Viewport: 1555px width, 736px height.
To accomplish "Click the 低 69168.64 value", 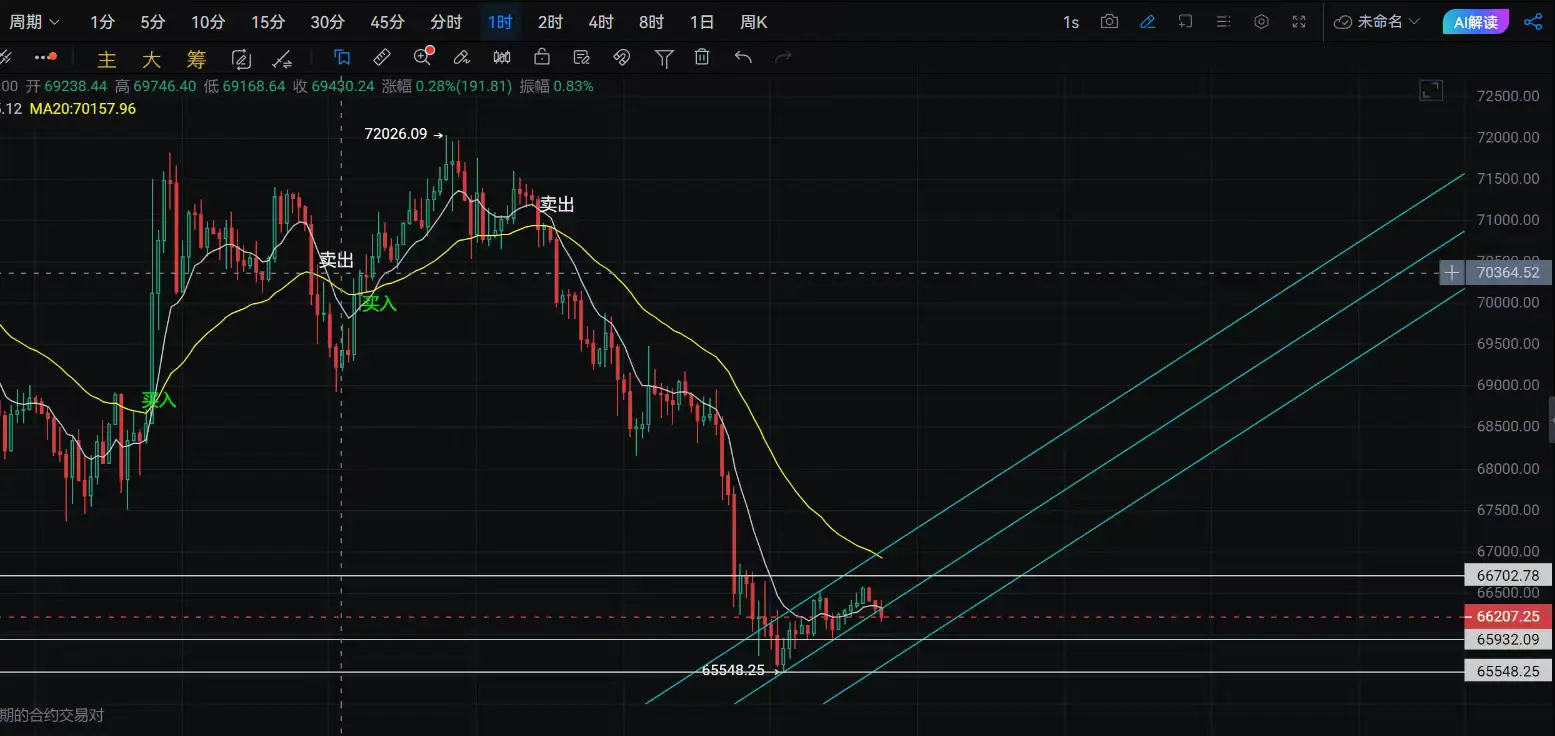I will pyautogui.click(x=244, y=86).
